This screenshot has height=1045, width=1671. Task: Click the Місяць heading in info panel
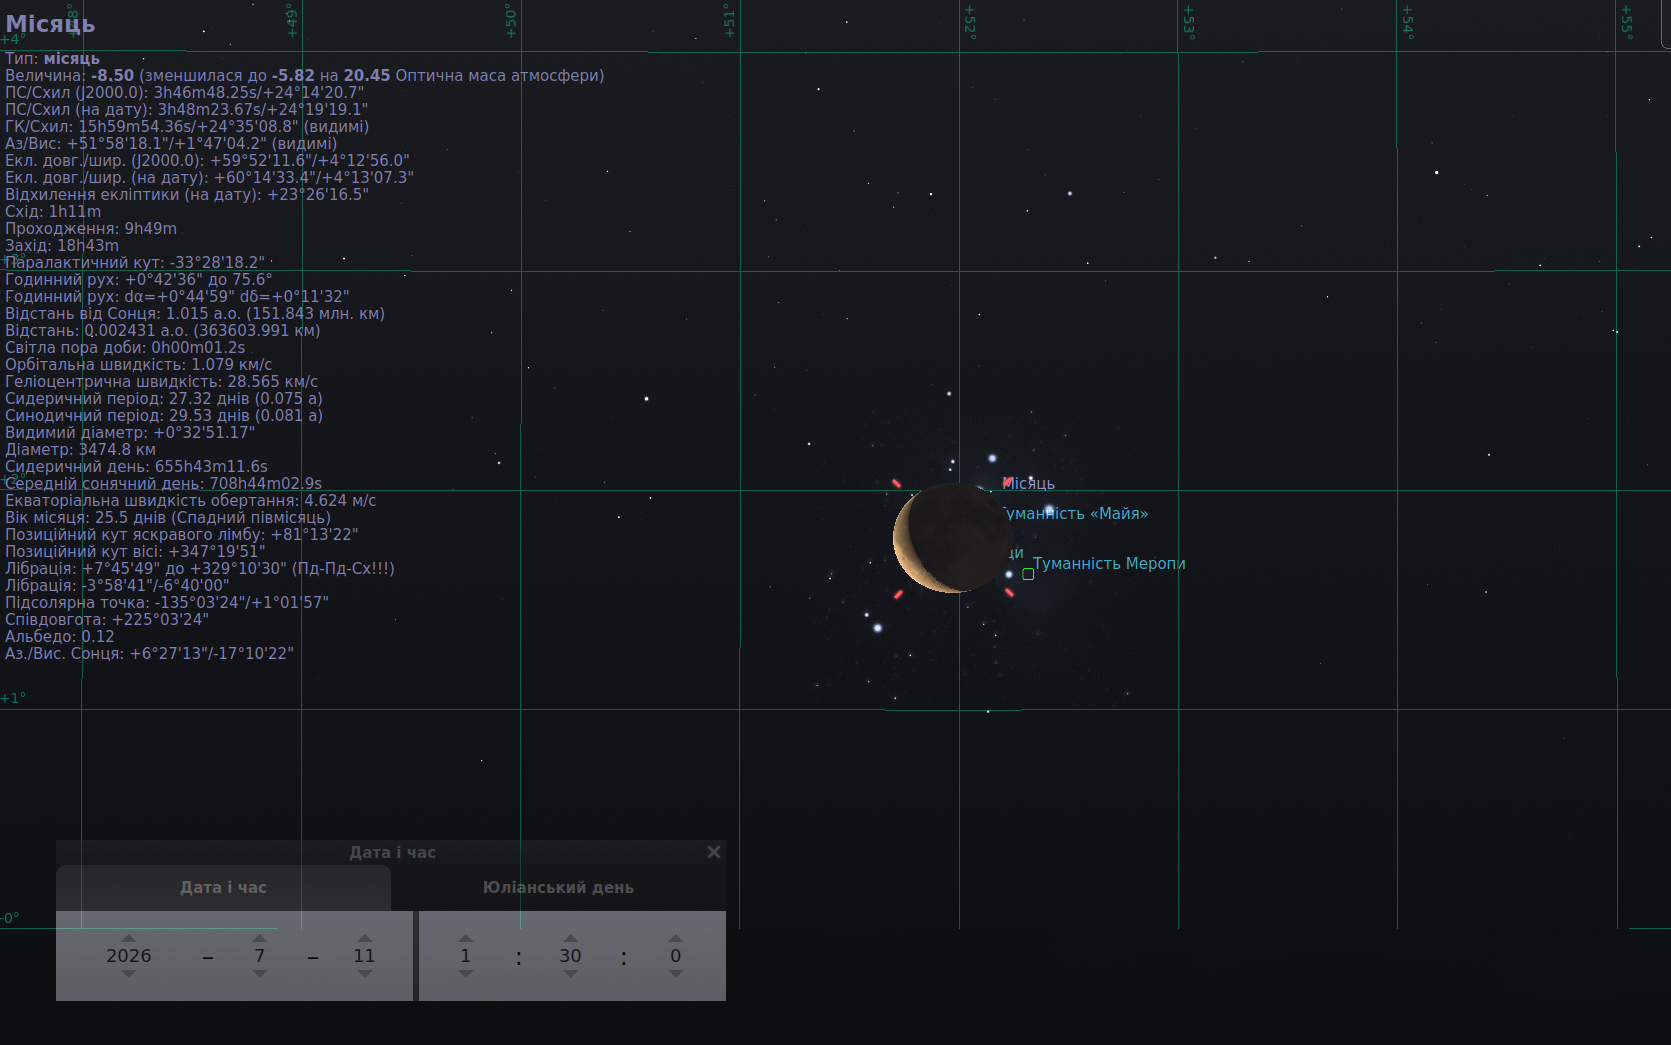click(50, 24)
